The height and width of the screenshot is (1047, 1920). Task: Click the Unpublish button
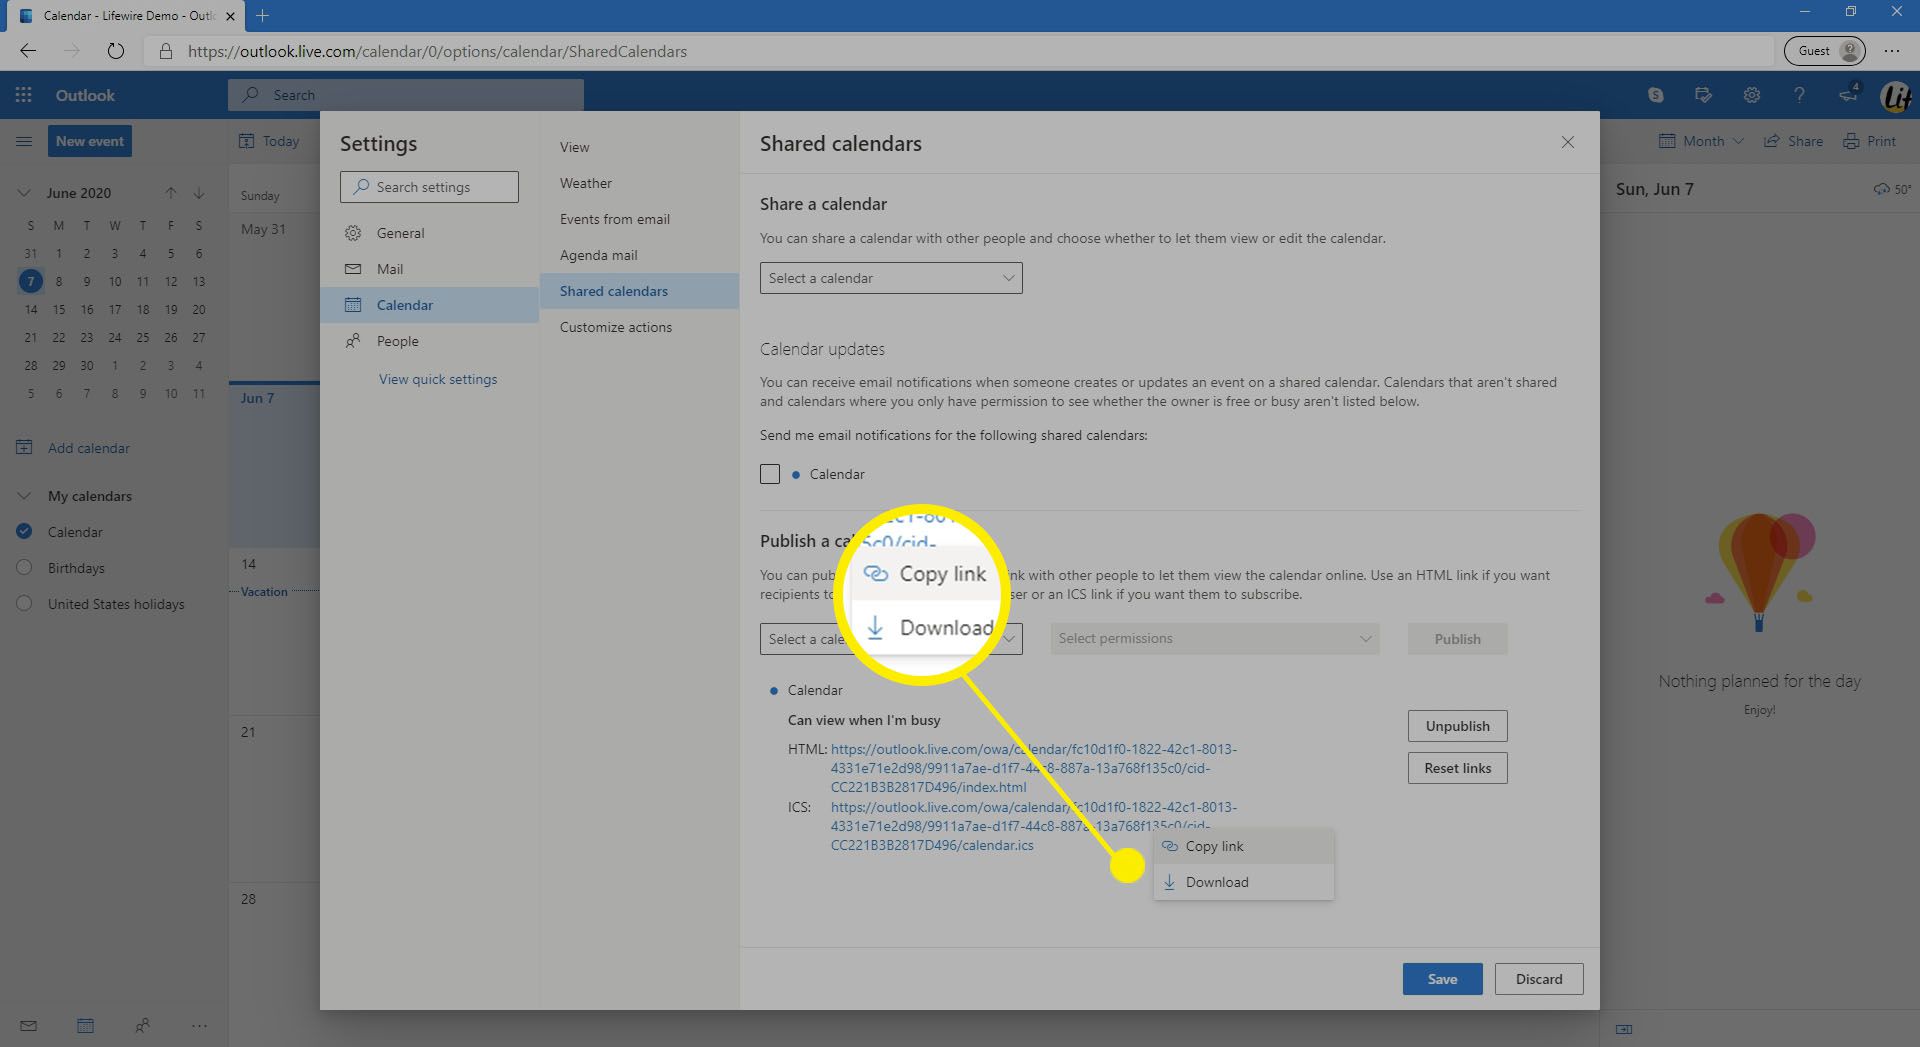coord(1457,726)
